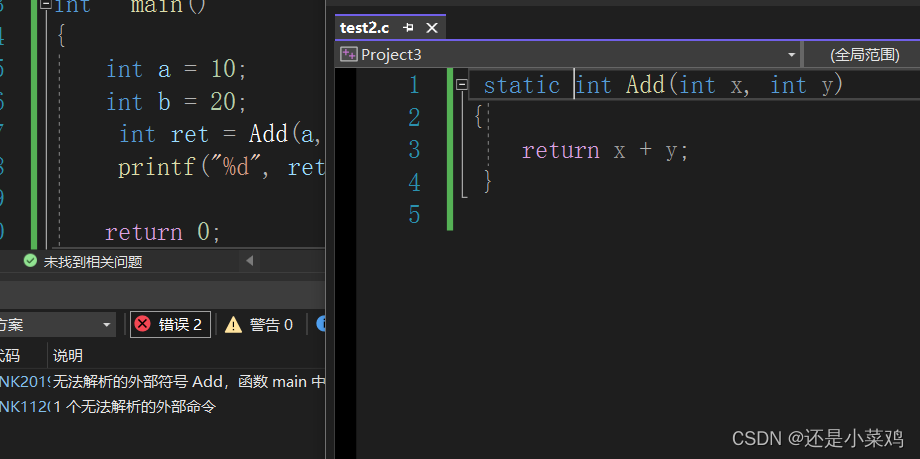Select the error row 1 个无法解析的外部命令
The height and width of the screenshot is (459, 920).
point(163,407)
